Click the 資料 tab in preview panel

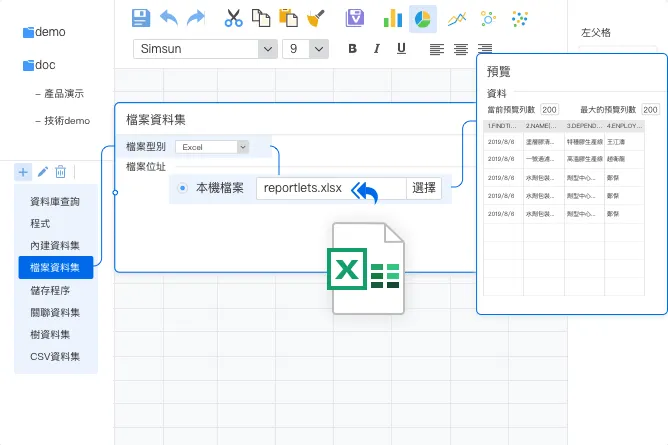click(x=496, y=94)
